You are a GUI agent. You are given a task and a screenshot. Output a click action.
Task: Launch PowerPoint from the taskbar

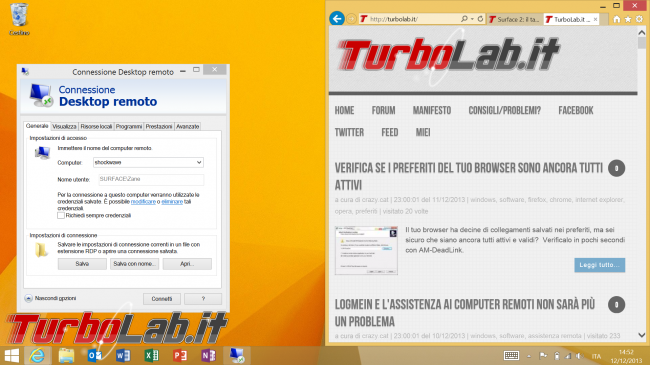point(180,355)
